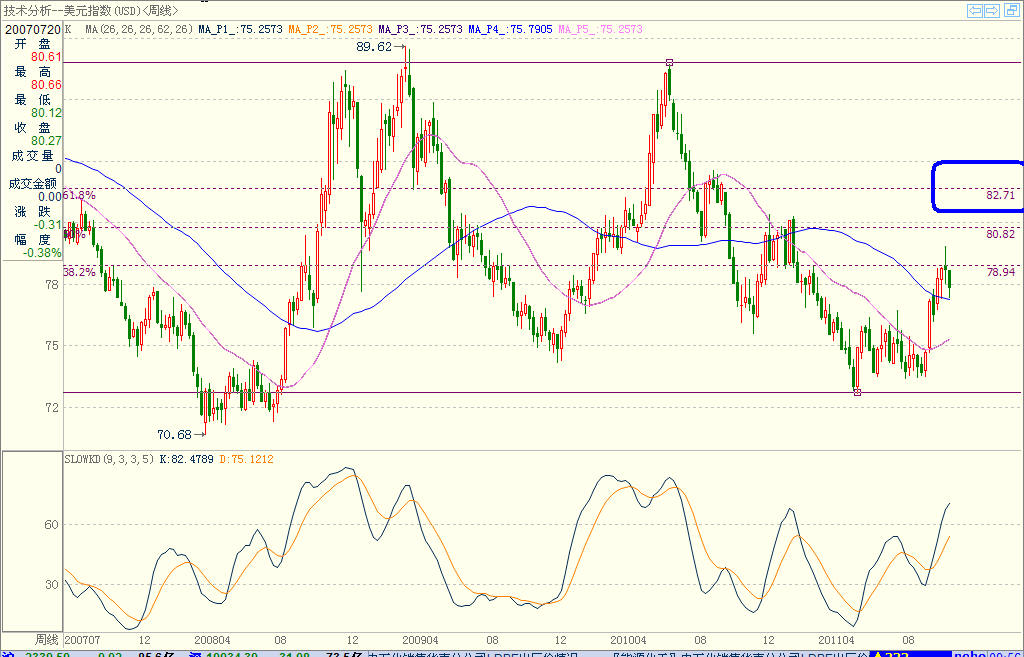Click the 200904 date on the time axis
This screenshot has height=657, width=1024.
(x=420, y=641)
